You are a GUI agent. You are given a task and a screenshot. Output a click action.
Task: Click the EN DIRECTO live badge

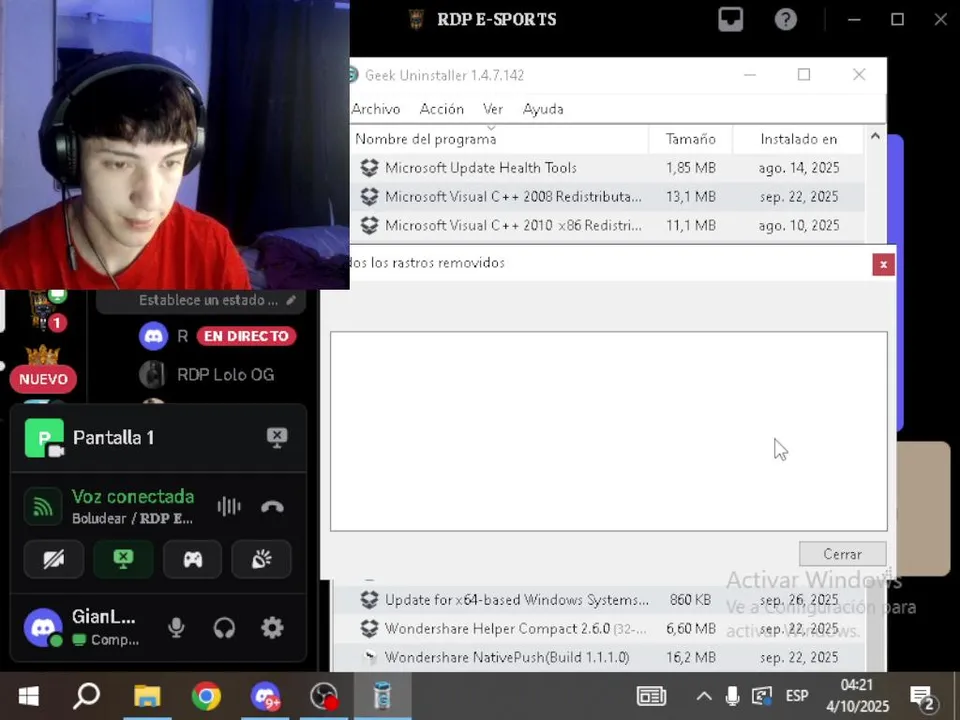click(246, 336)
